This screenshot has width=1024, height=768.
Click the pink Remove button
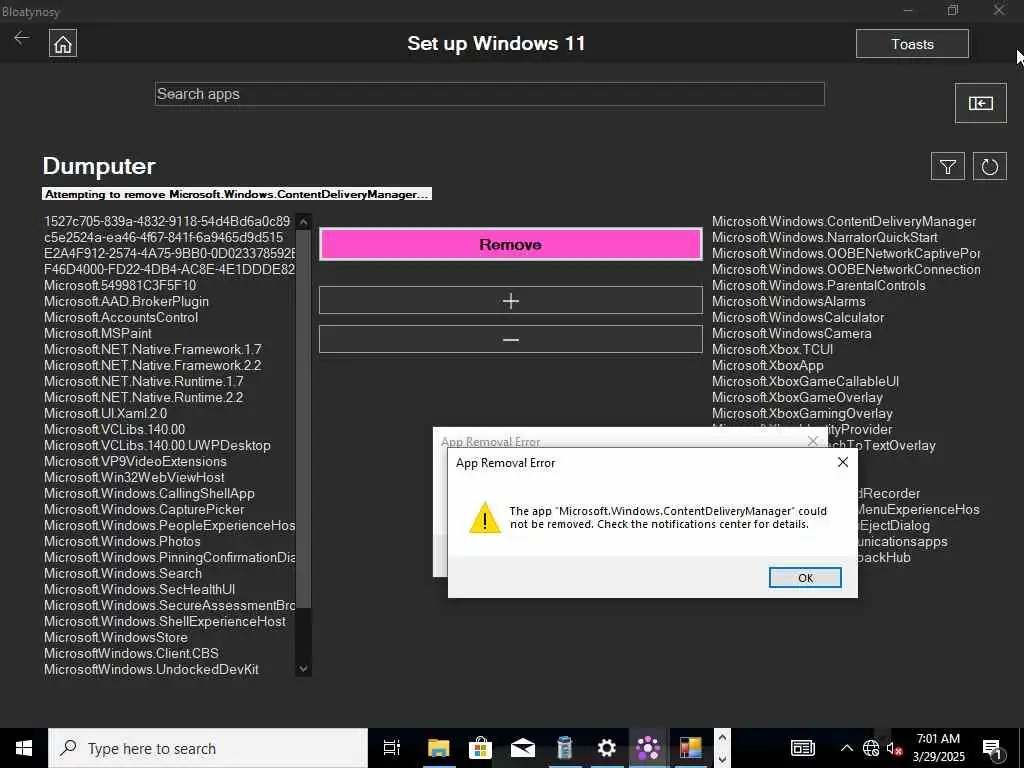[511, 244]
